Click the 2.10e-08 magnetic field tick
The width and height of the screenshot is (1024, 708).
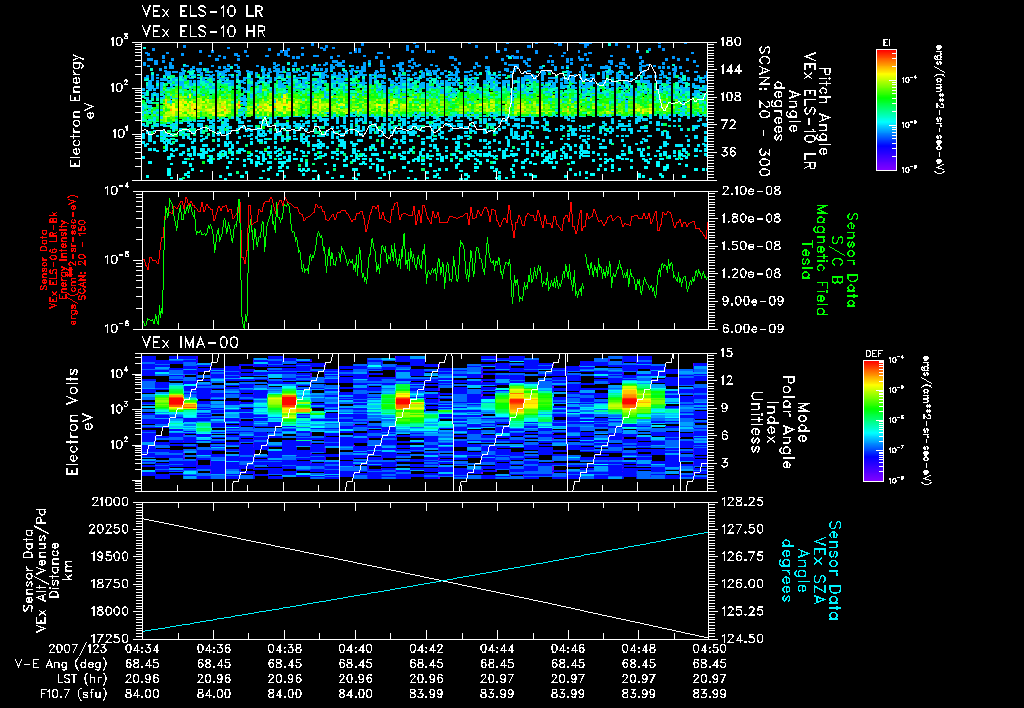coord(750,191)
